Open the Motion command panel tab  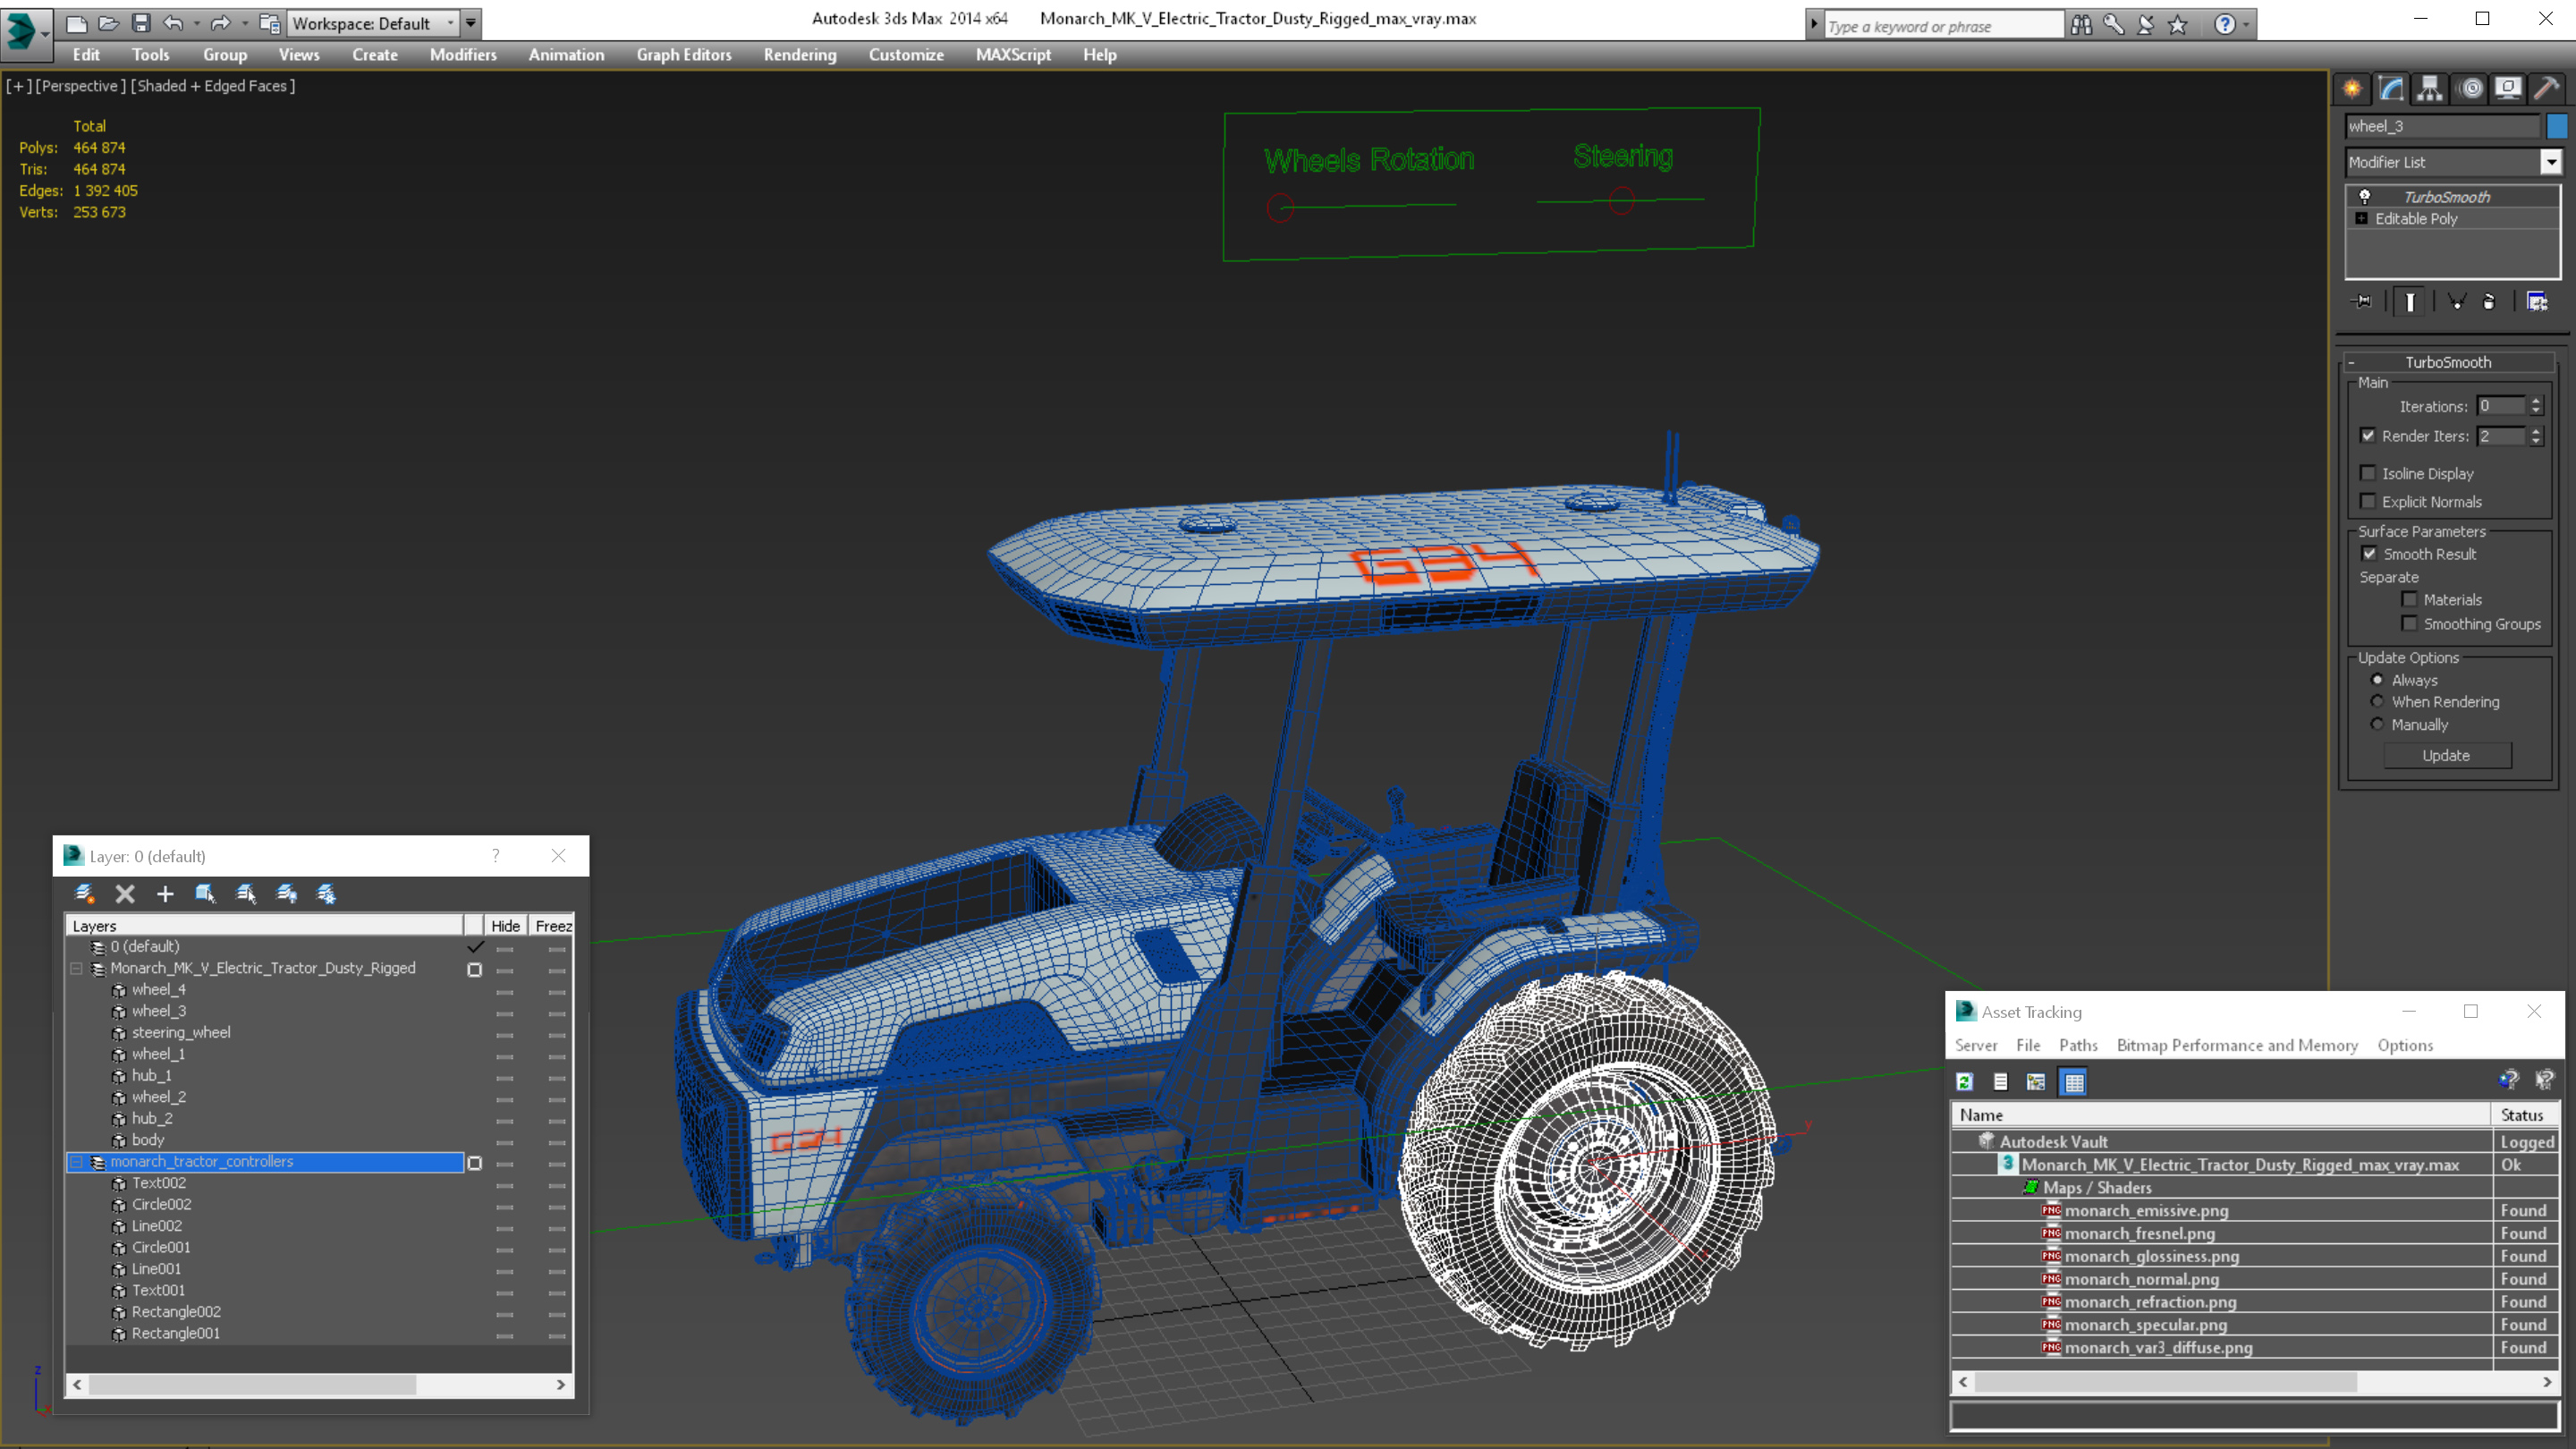click(x=2470, y=89)
